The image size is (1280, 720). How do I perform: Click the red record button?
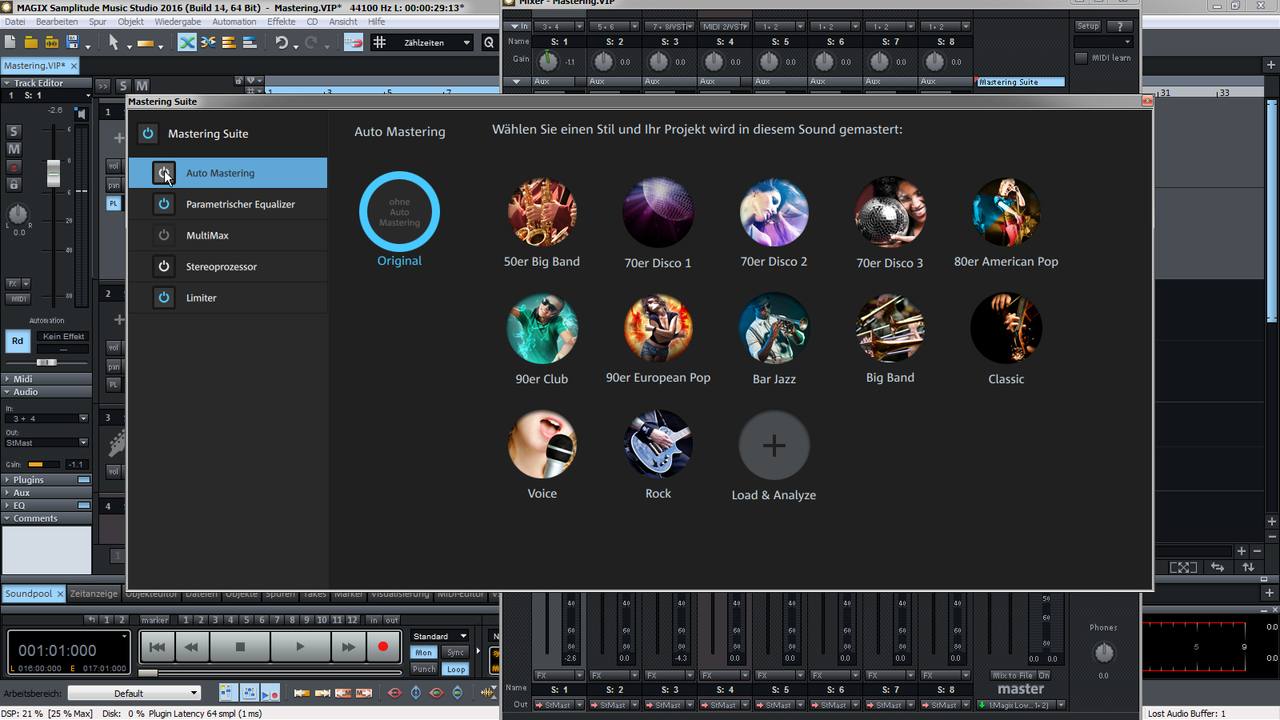(382, 647)
